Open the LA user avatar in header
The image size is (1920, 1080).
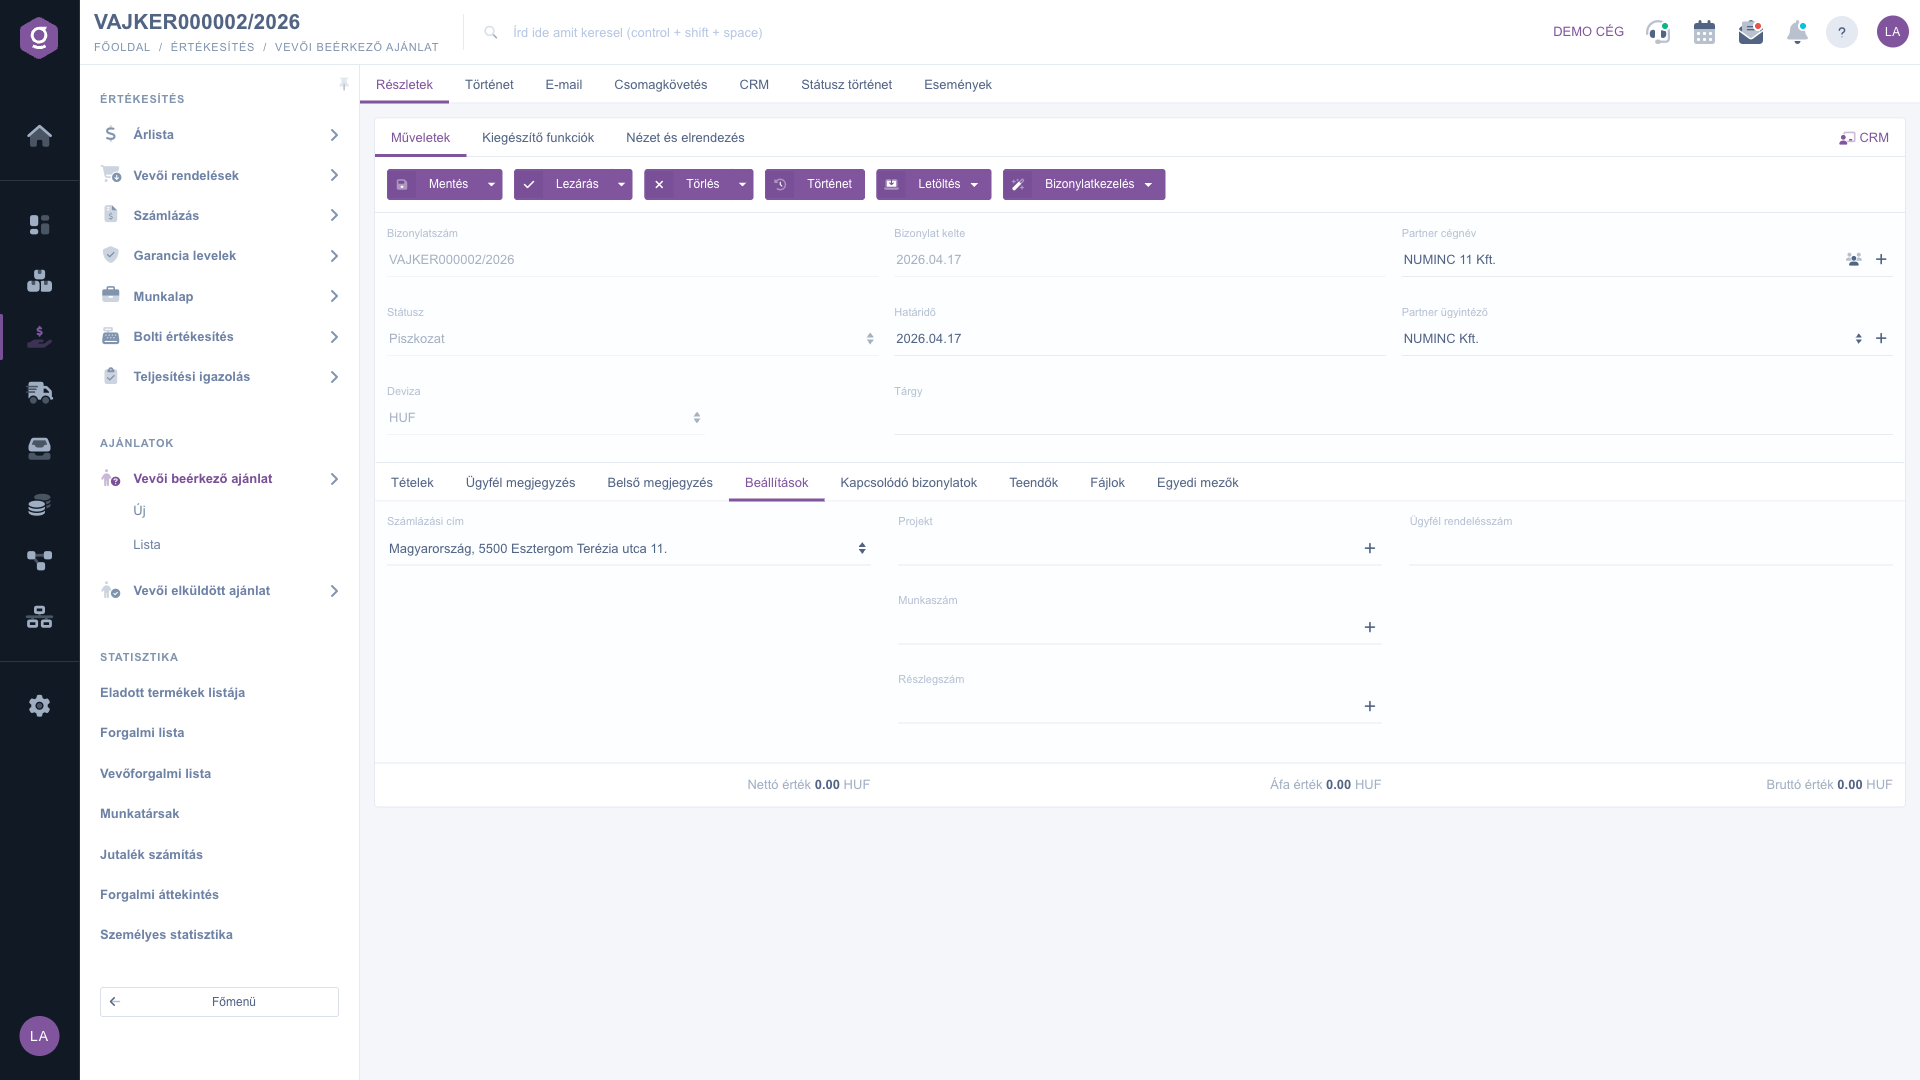tap(1892, 32)
